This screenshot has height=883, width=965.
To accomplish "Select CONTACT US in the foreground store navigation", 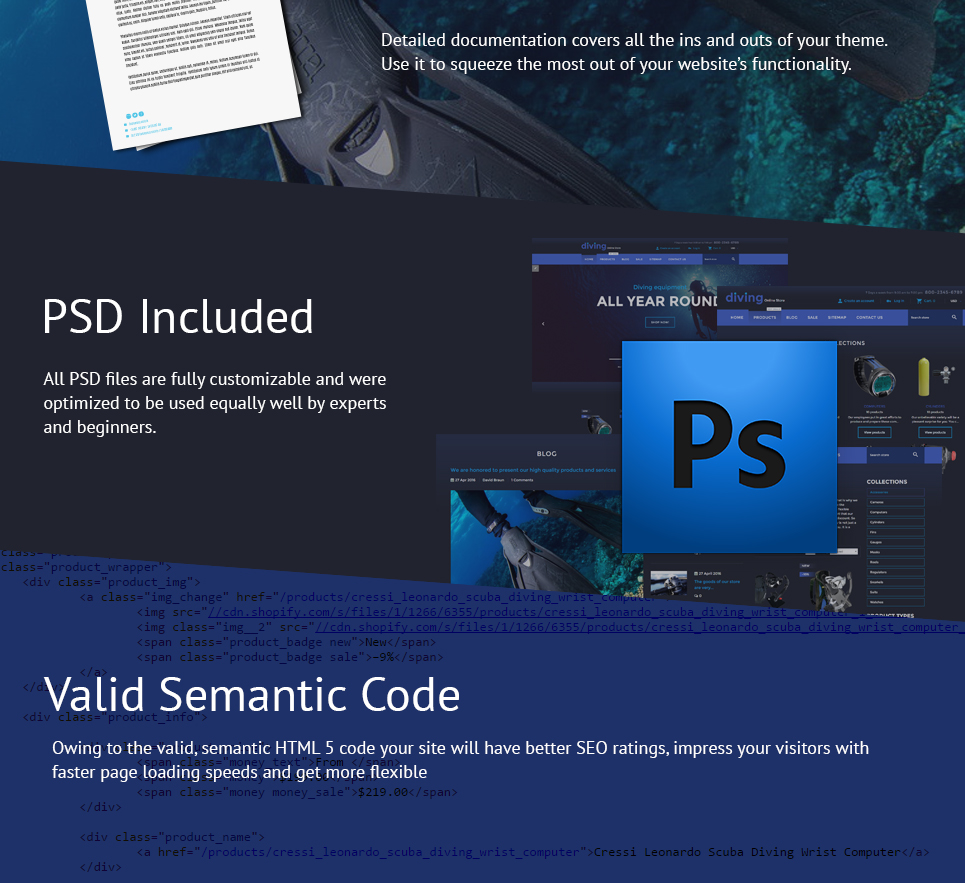I will click(x=870, y=318).
